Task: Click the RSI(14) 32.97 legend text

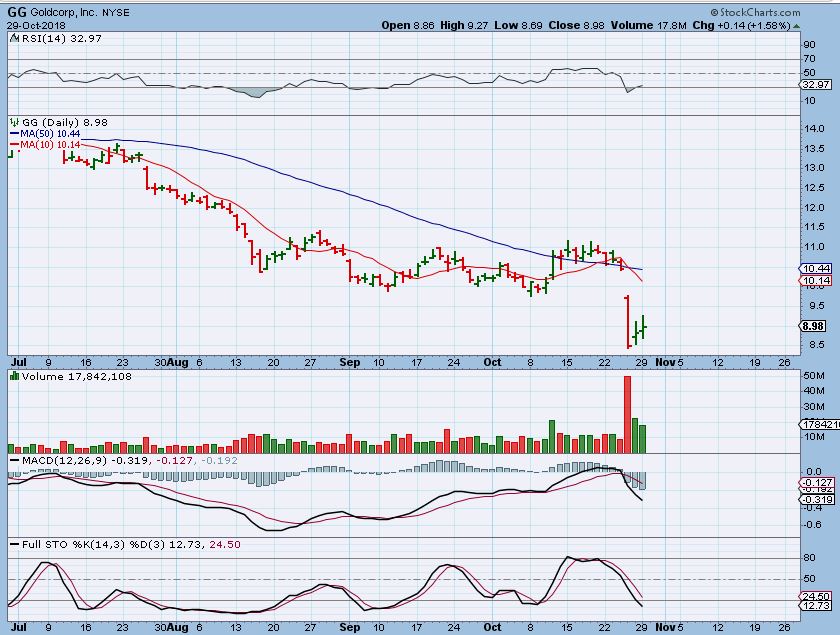Action: click(x=61, y=39)
